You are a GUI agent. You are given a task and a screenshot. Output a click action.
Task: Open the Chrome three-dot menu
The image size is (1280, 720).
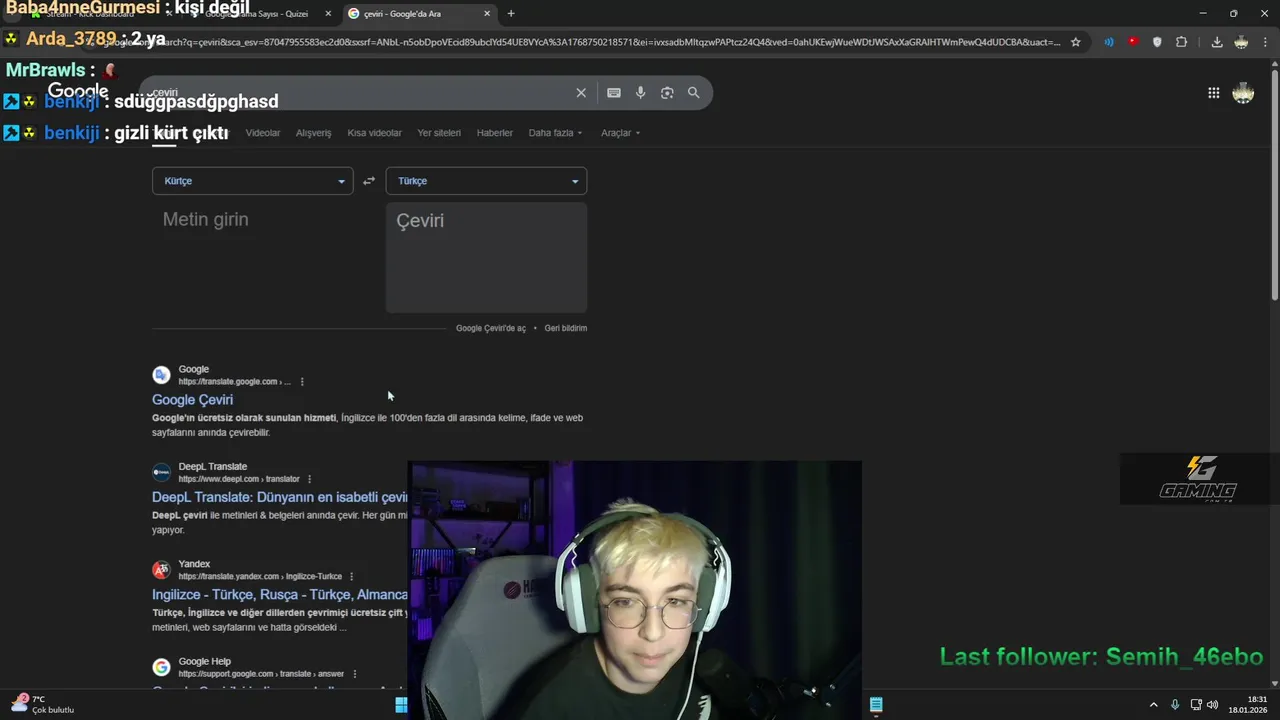pyautogui.click(x=1265, y=42)
